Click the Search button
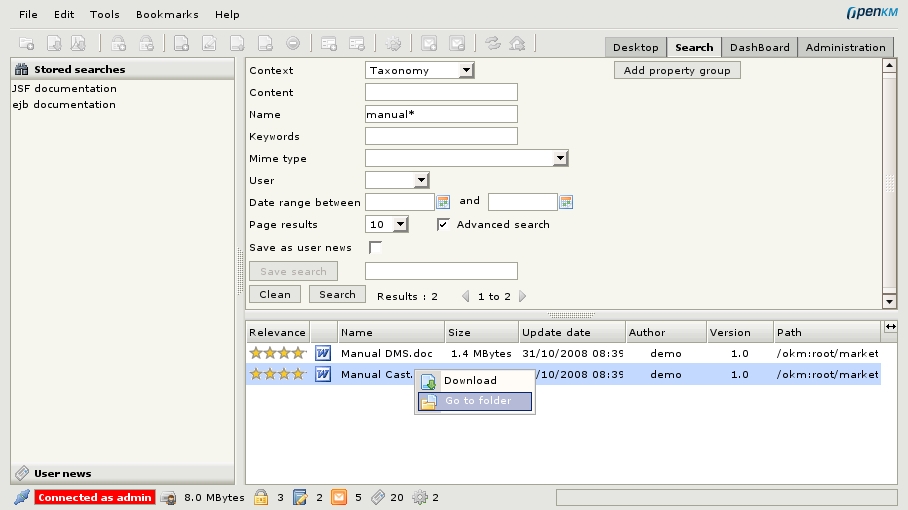908x510 pixels. pos(337,294)
